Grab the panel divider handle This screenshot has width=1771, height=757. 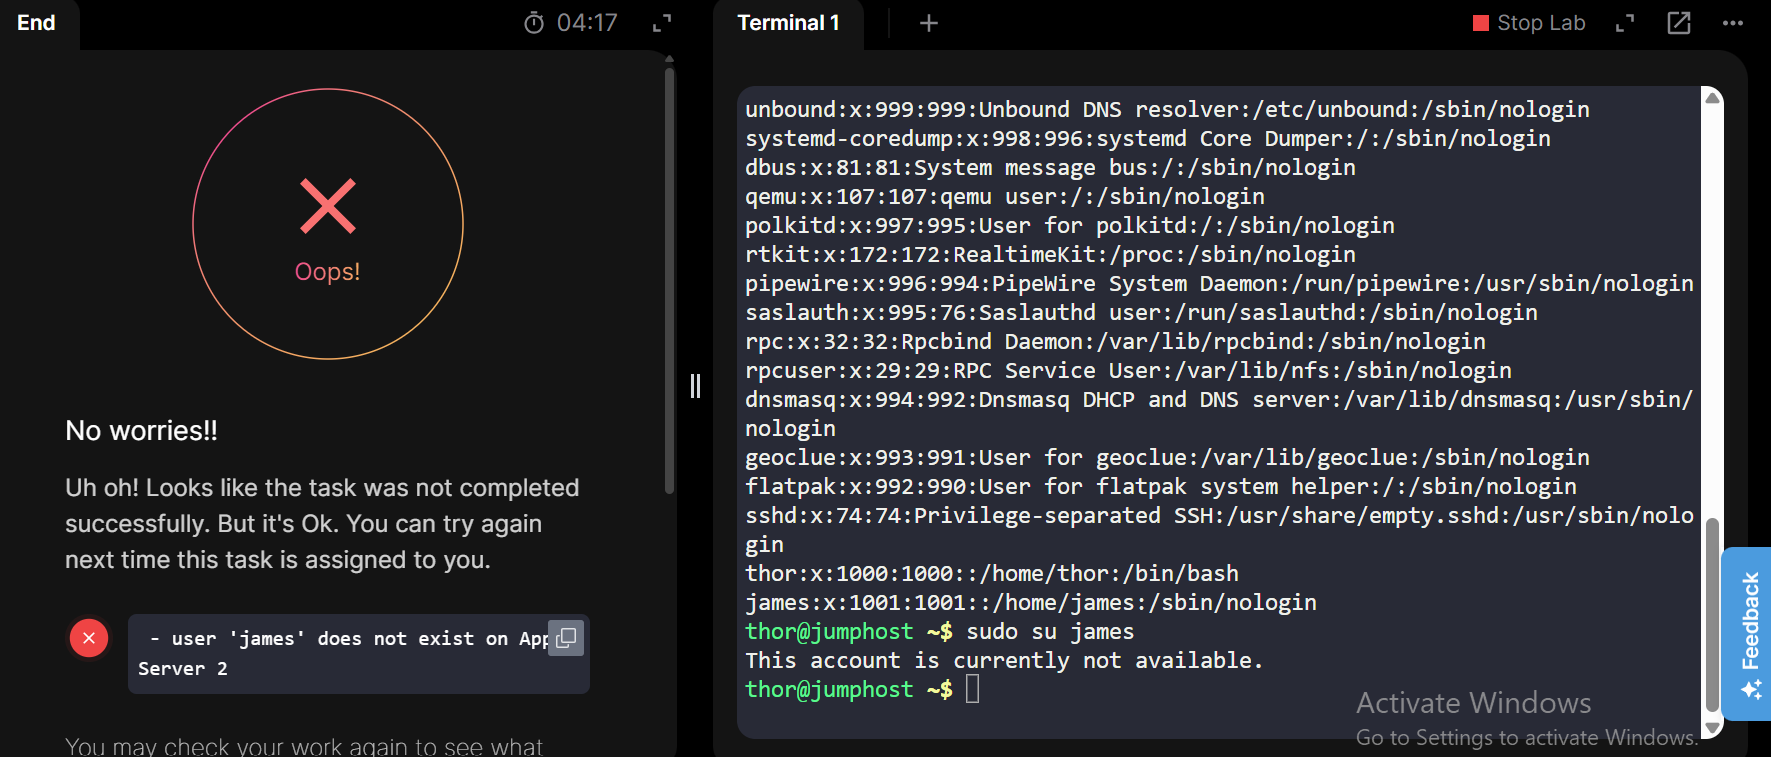(695, 386)
